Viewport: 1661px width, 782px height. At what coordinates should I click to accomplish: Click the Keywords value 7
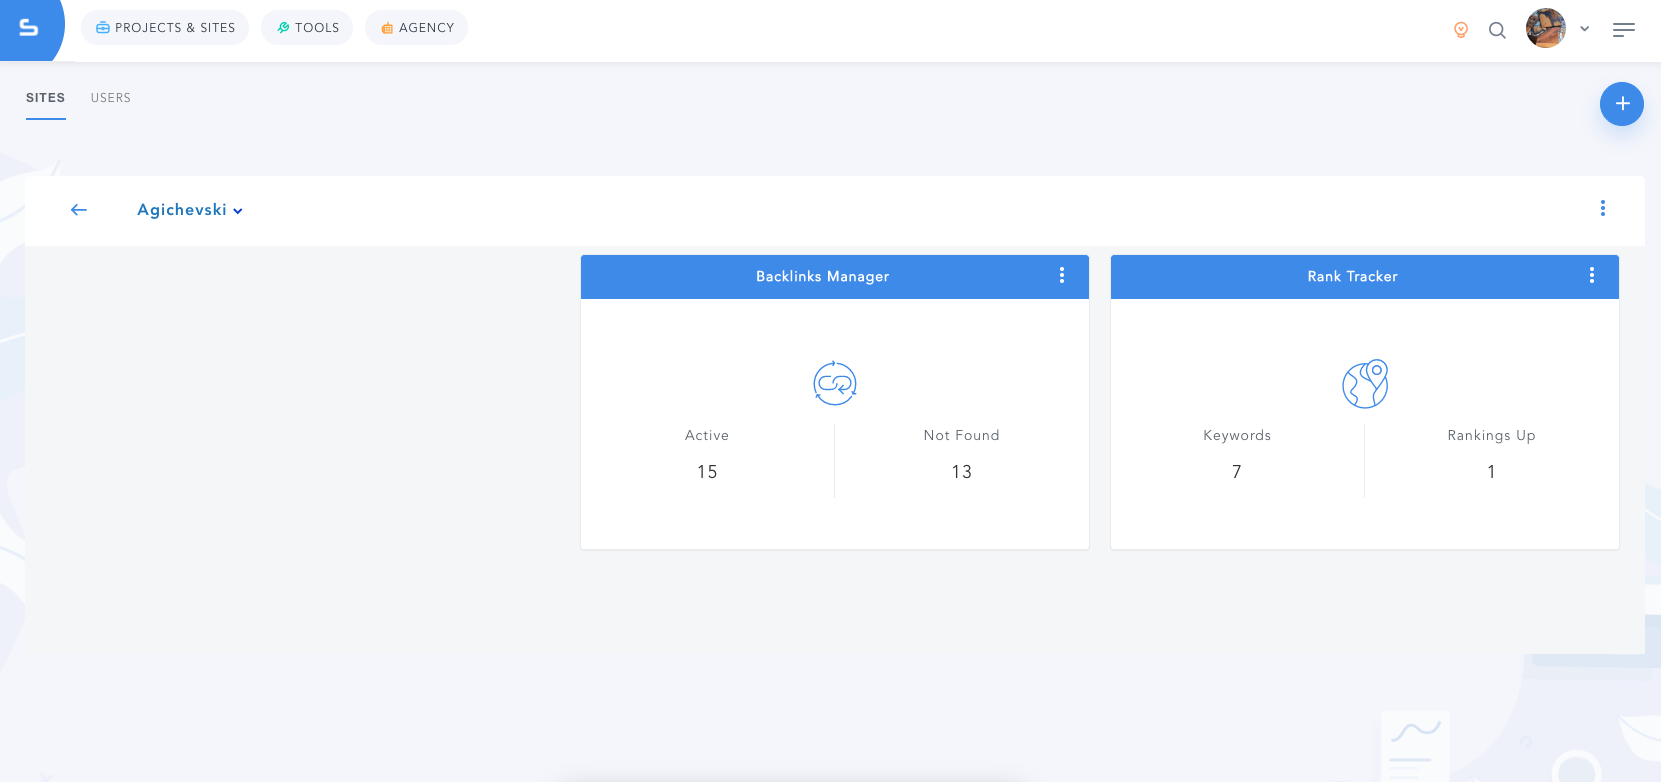coord(1237,472)
